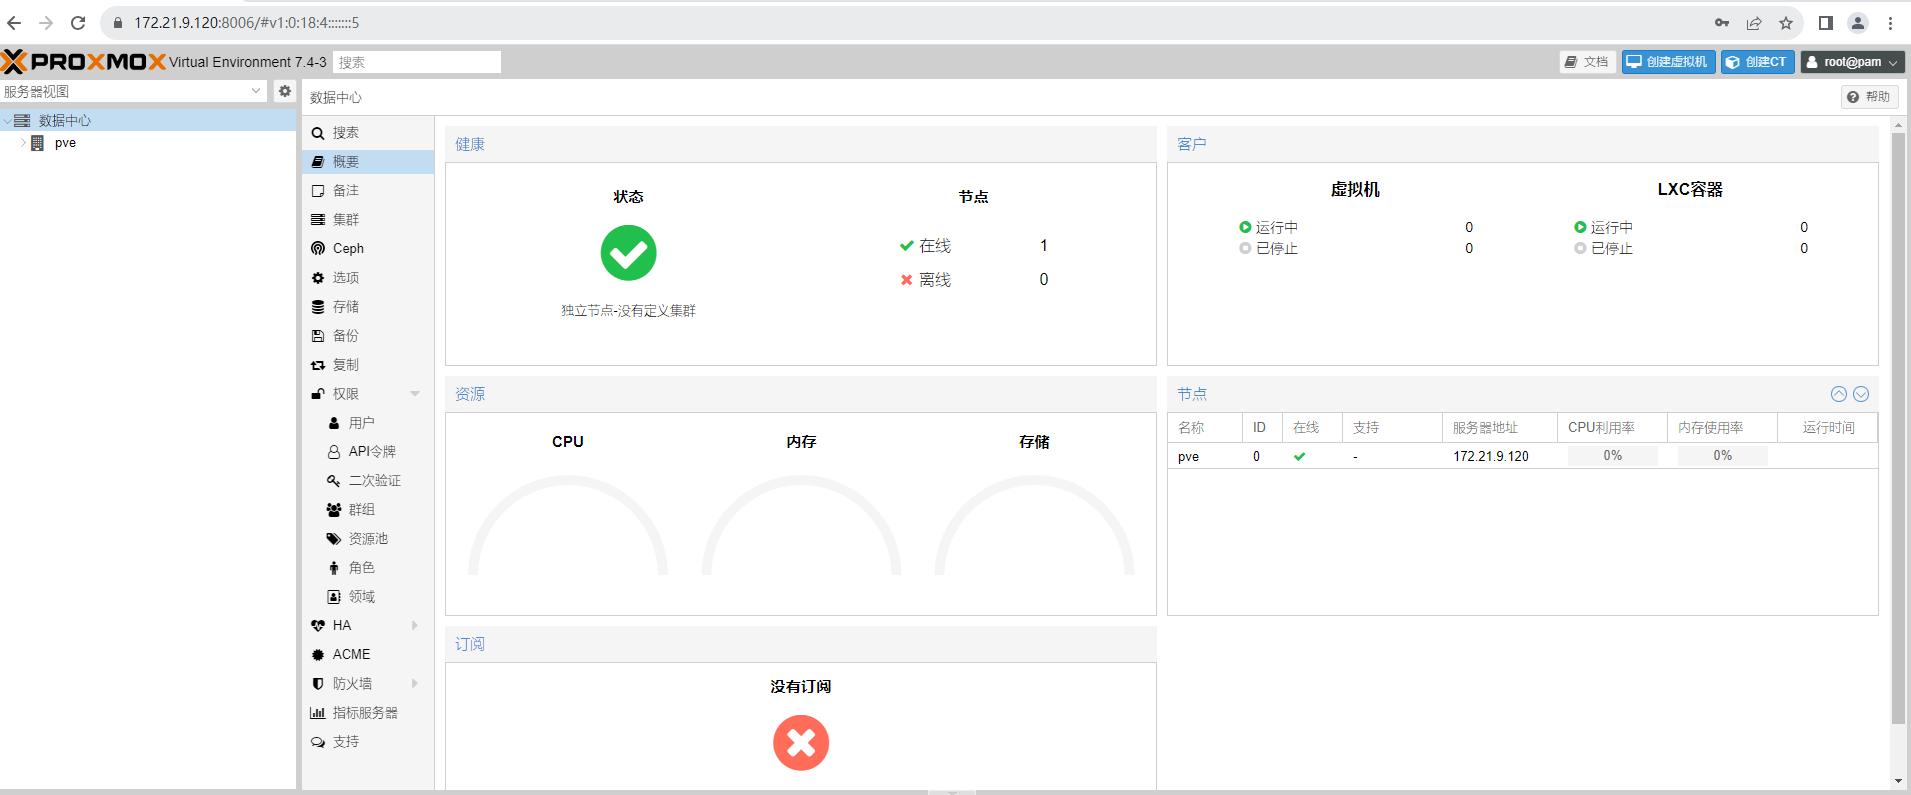Click the 内存 gauge in 资源 panel

point(801,525)
